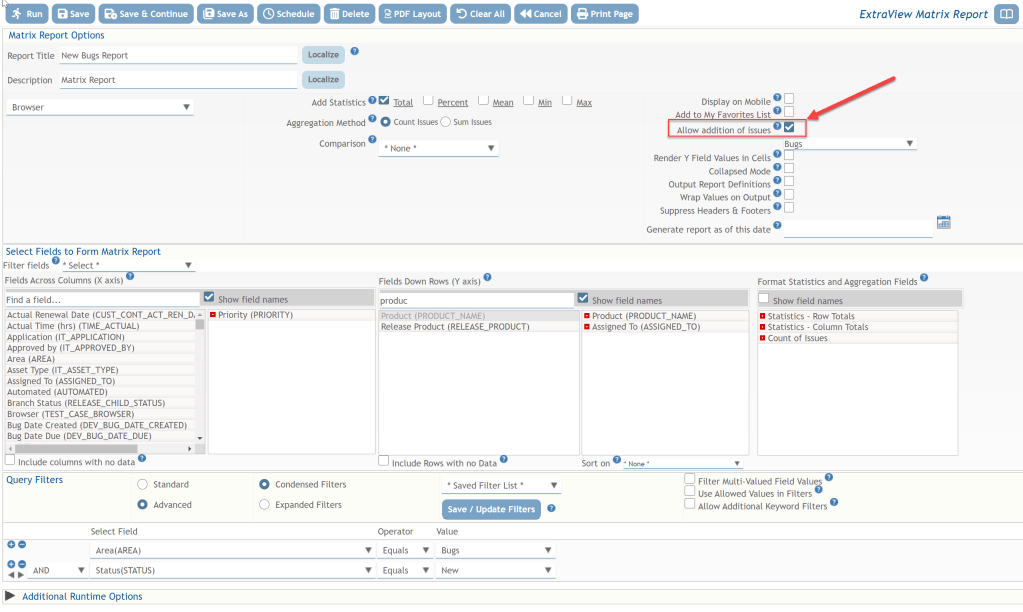Remove the Status filter row with minus icon
1023x612 pixels.
[22, 564]
